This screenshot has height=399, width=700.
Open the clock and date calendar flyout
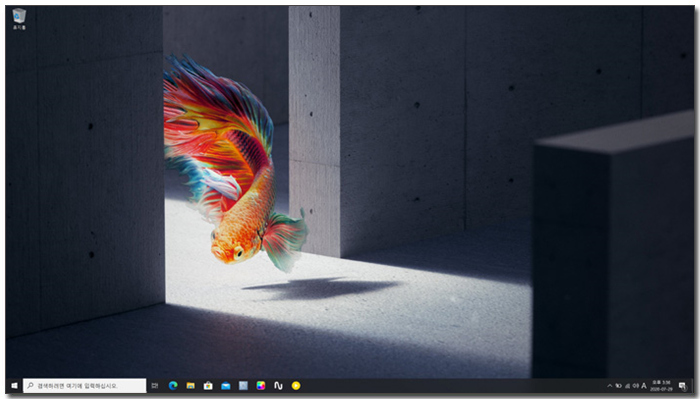(x=662, y=386)
